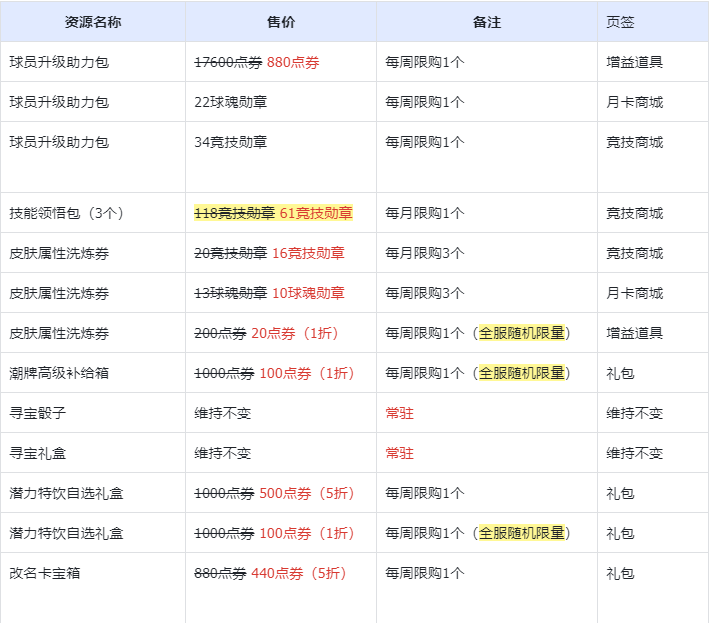
Task: Select the 寻宝礼盒 resource cell
Action: [x=38, y=453]
